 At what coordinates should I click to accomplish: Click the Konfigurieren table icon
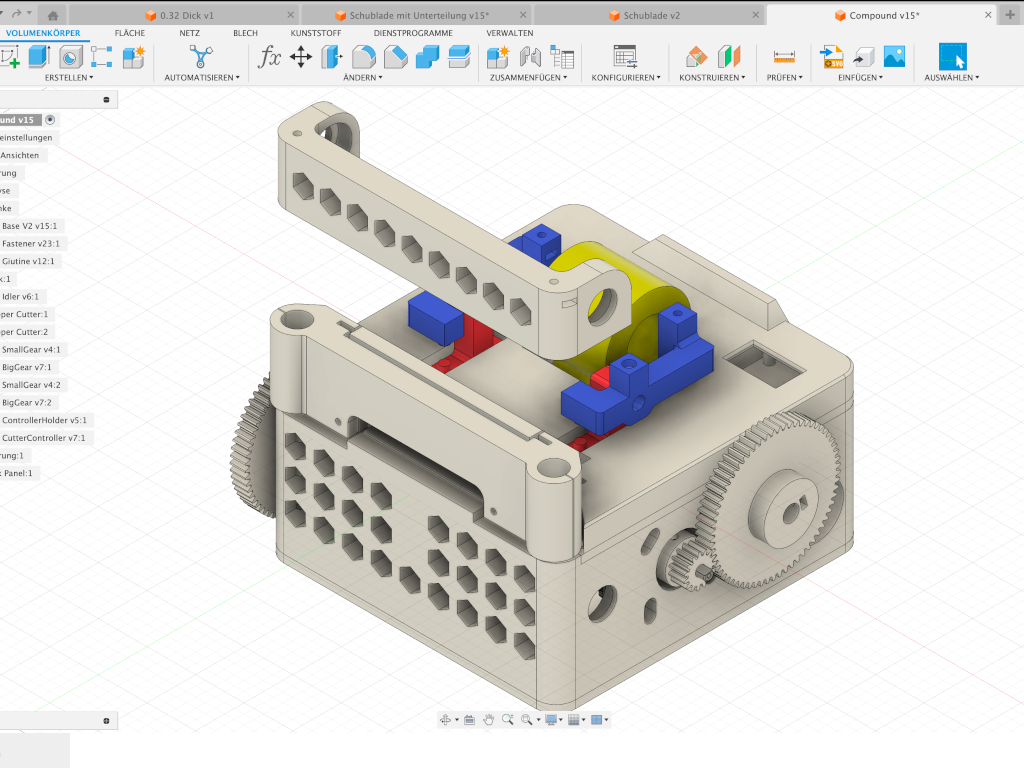(625, 57)
